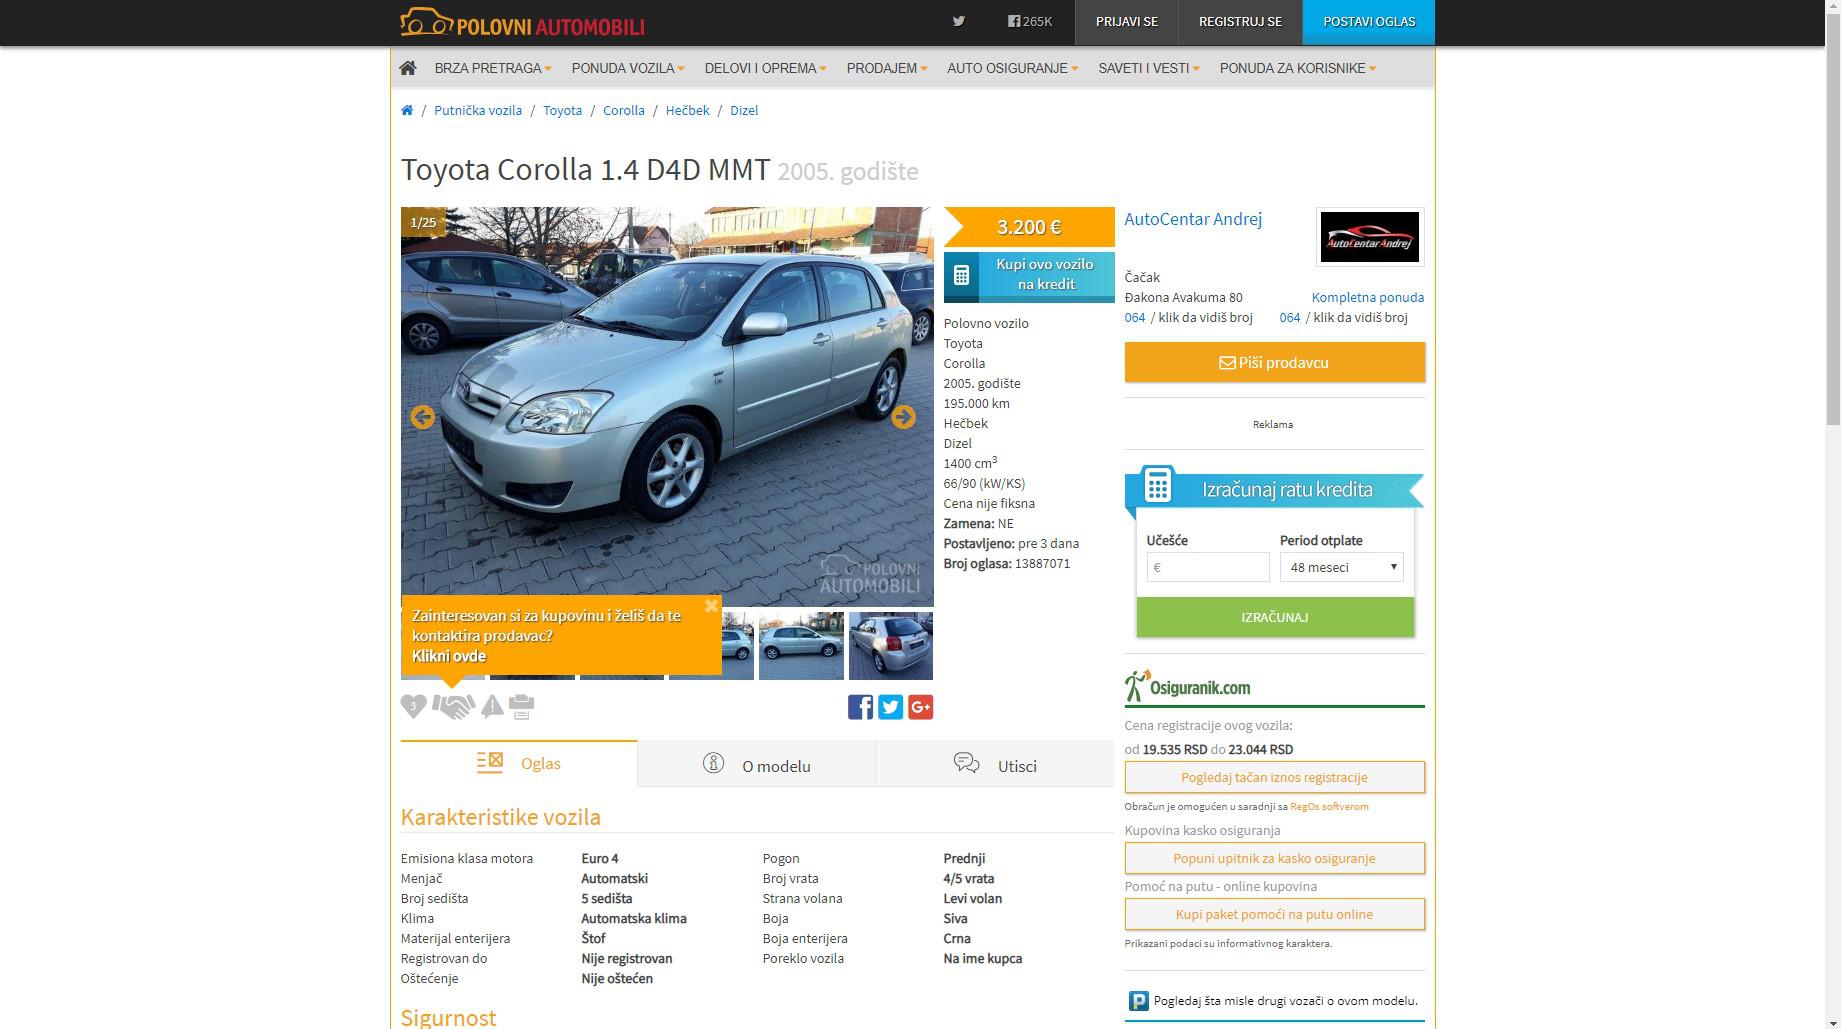Screen dimensions: 1841x1029
Task: Report the ad with warning triangle icon
Action: 492,707
